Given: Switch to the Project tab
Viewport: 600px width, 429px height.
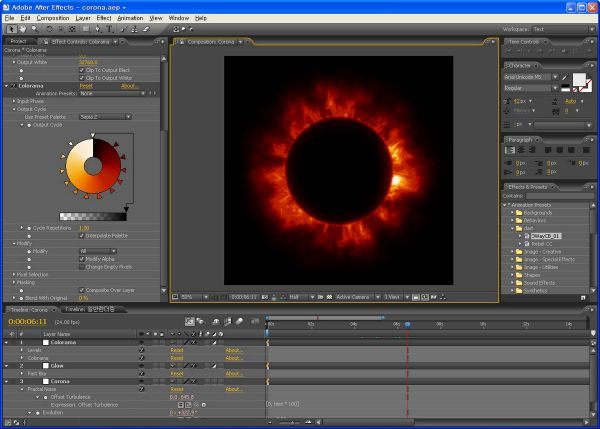Looking at the screenshot, I should click(18, 41).
